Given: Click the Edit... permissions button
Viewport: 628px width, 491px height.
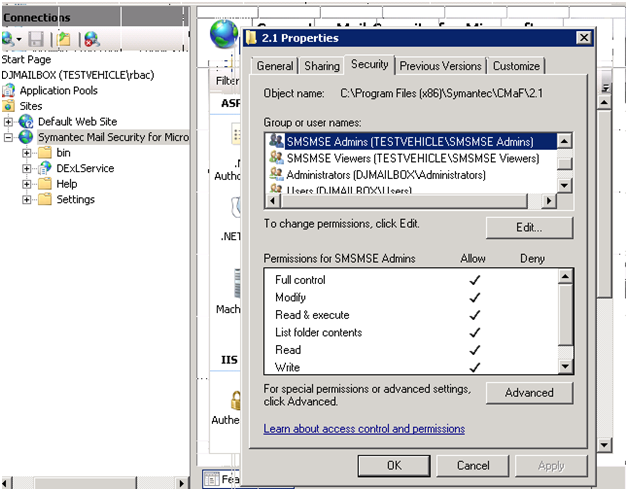Looking at the screenshot, I should pos(529,227).
